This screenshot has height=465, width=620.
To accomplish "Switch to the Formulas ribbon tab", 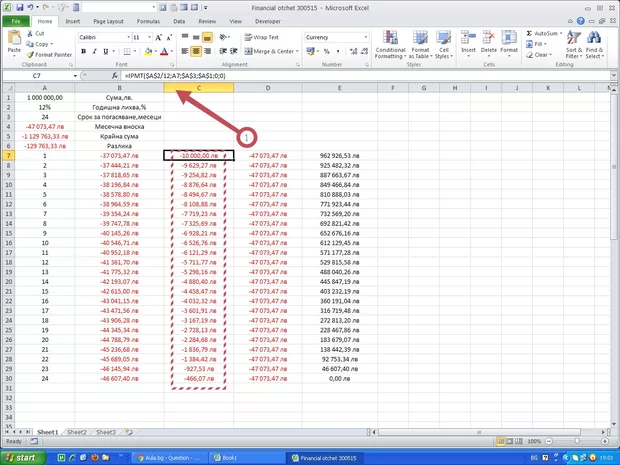I will tap(148, 20).
